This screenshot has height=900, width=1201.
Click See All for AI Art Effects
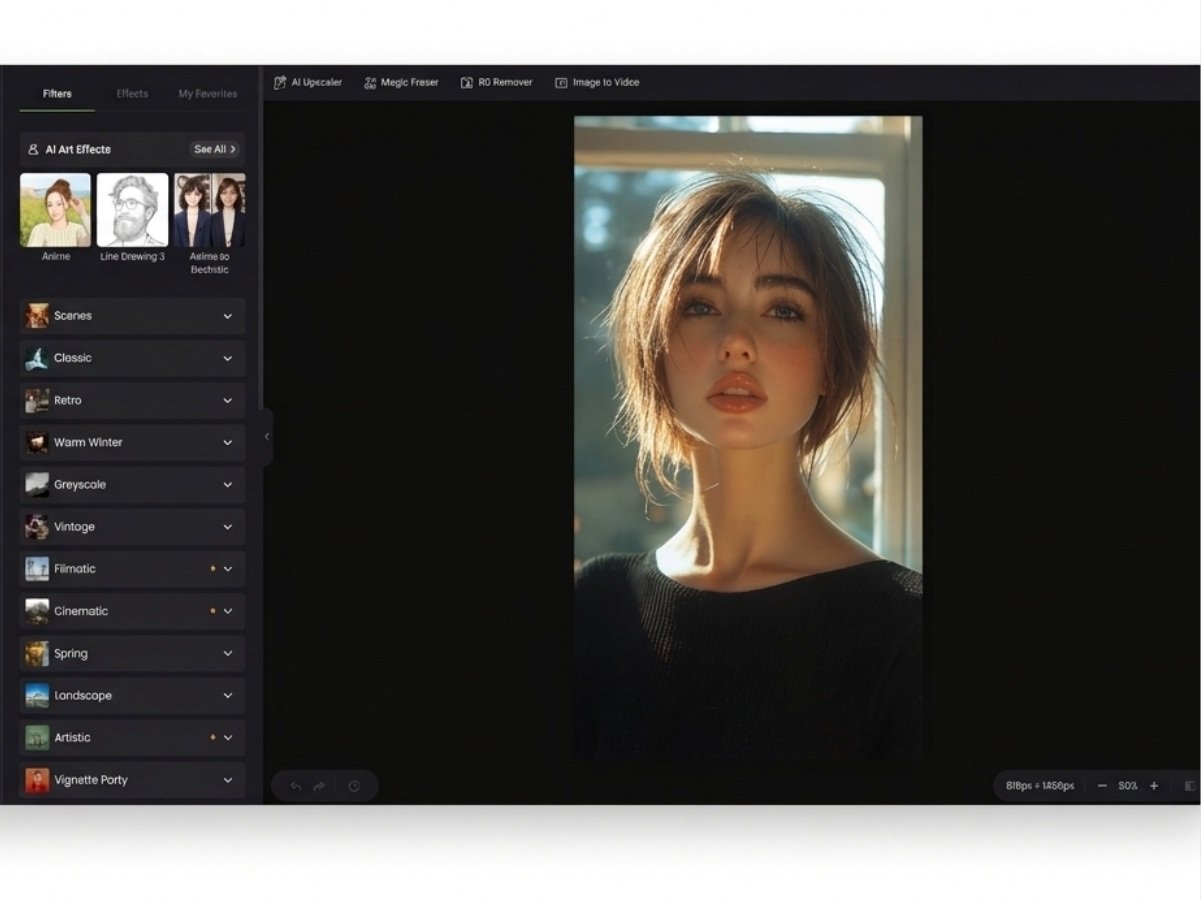coord(215,149)
